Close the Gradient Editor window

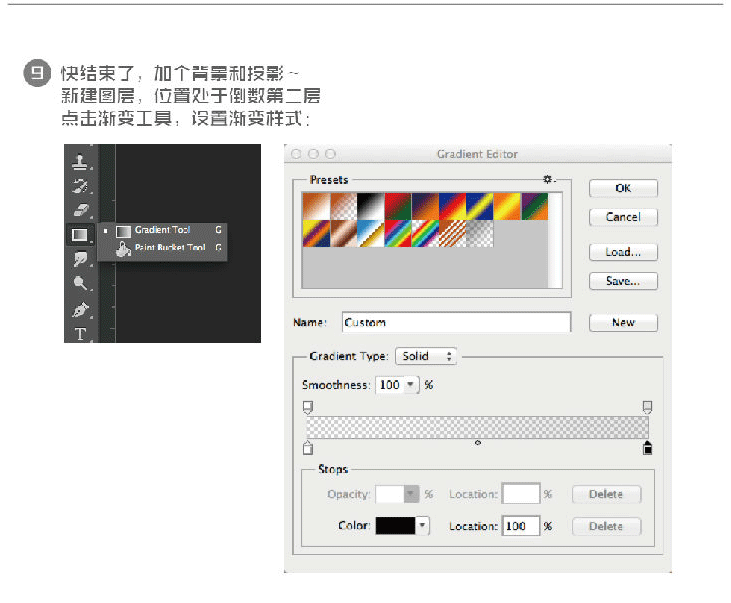click(296, 154)
